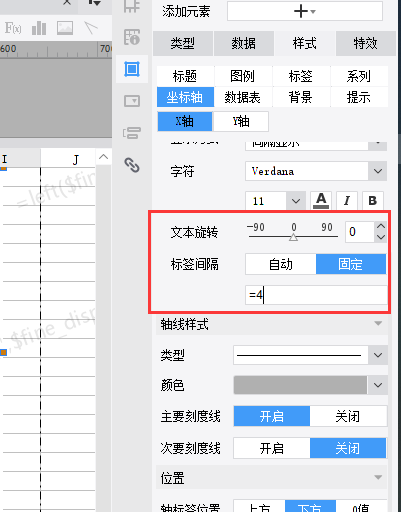Viewport: 401px width, 512px height.
Task: Toggle italic font style
Action: click(x=347, y=201)
